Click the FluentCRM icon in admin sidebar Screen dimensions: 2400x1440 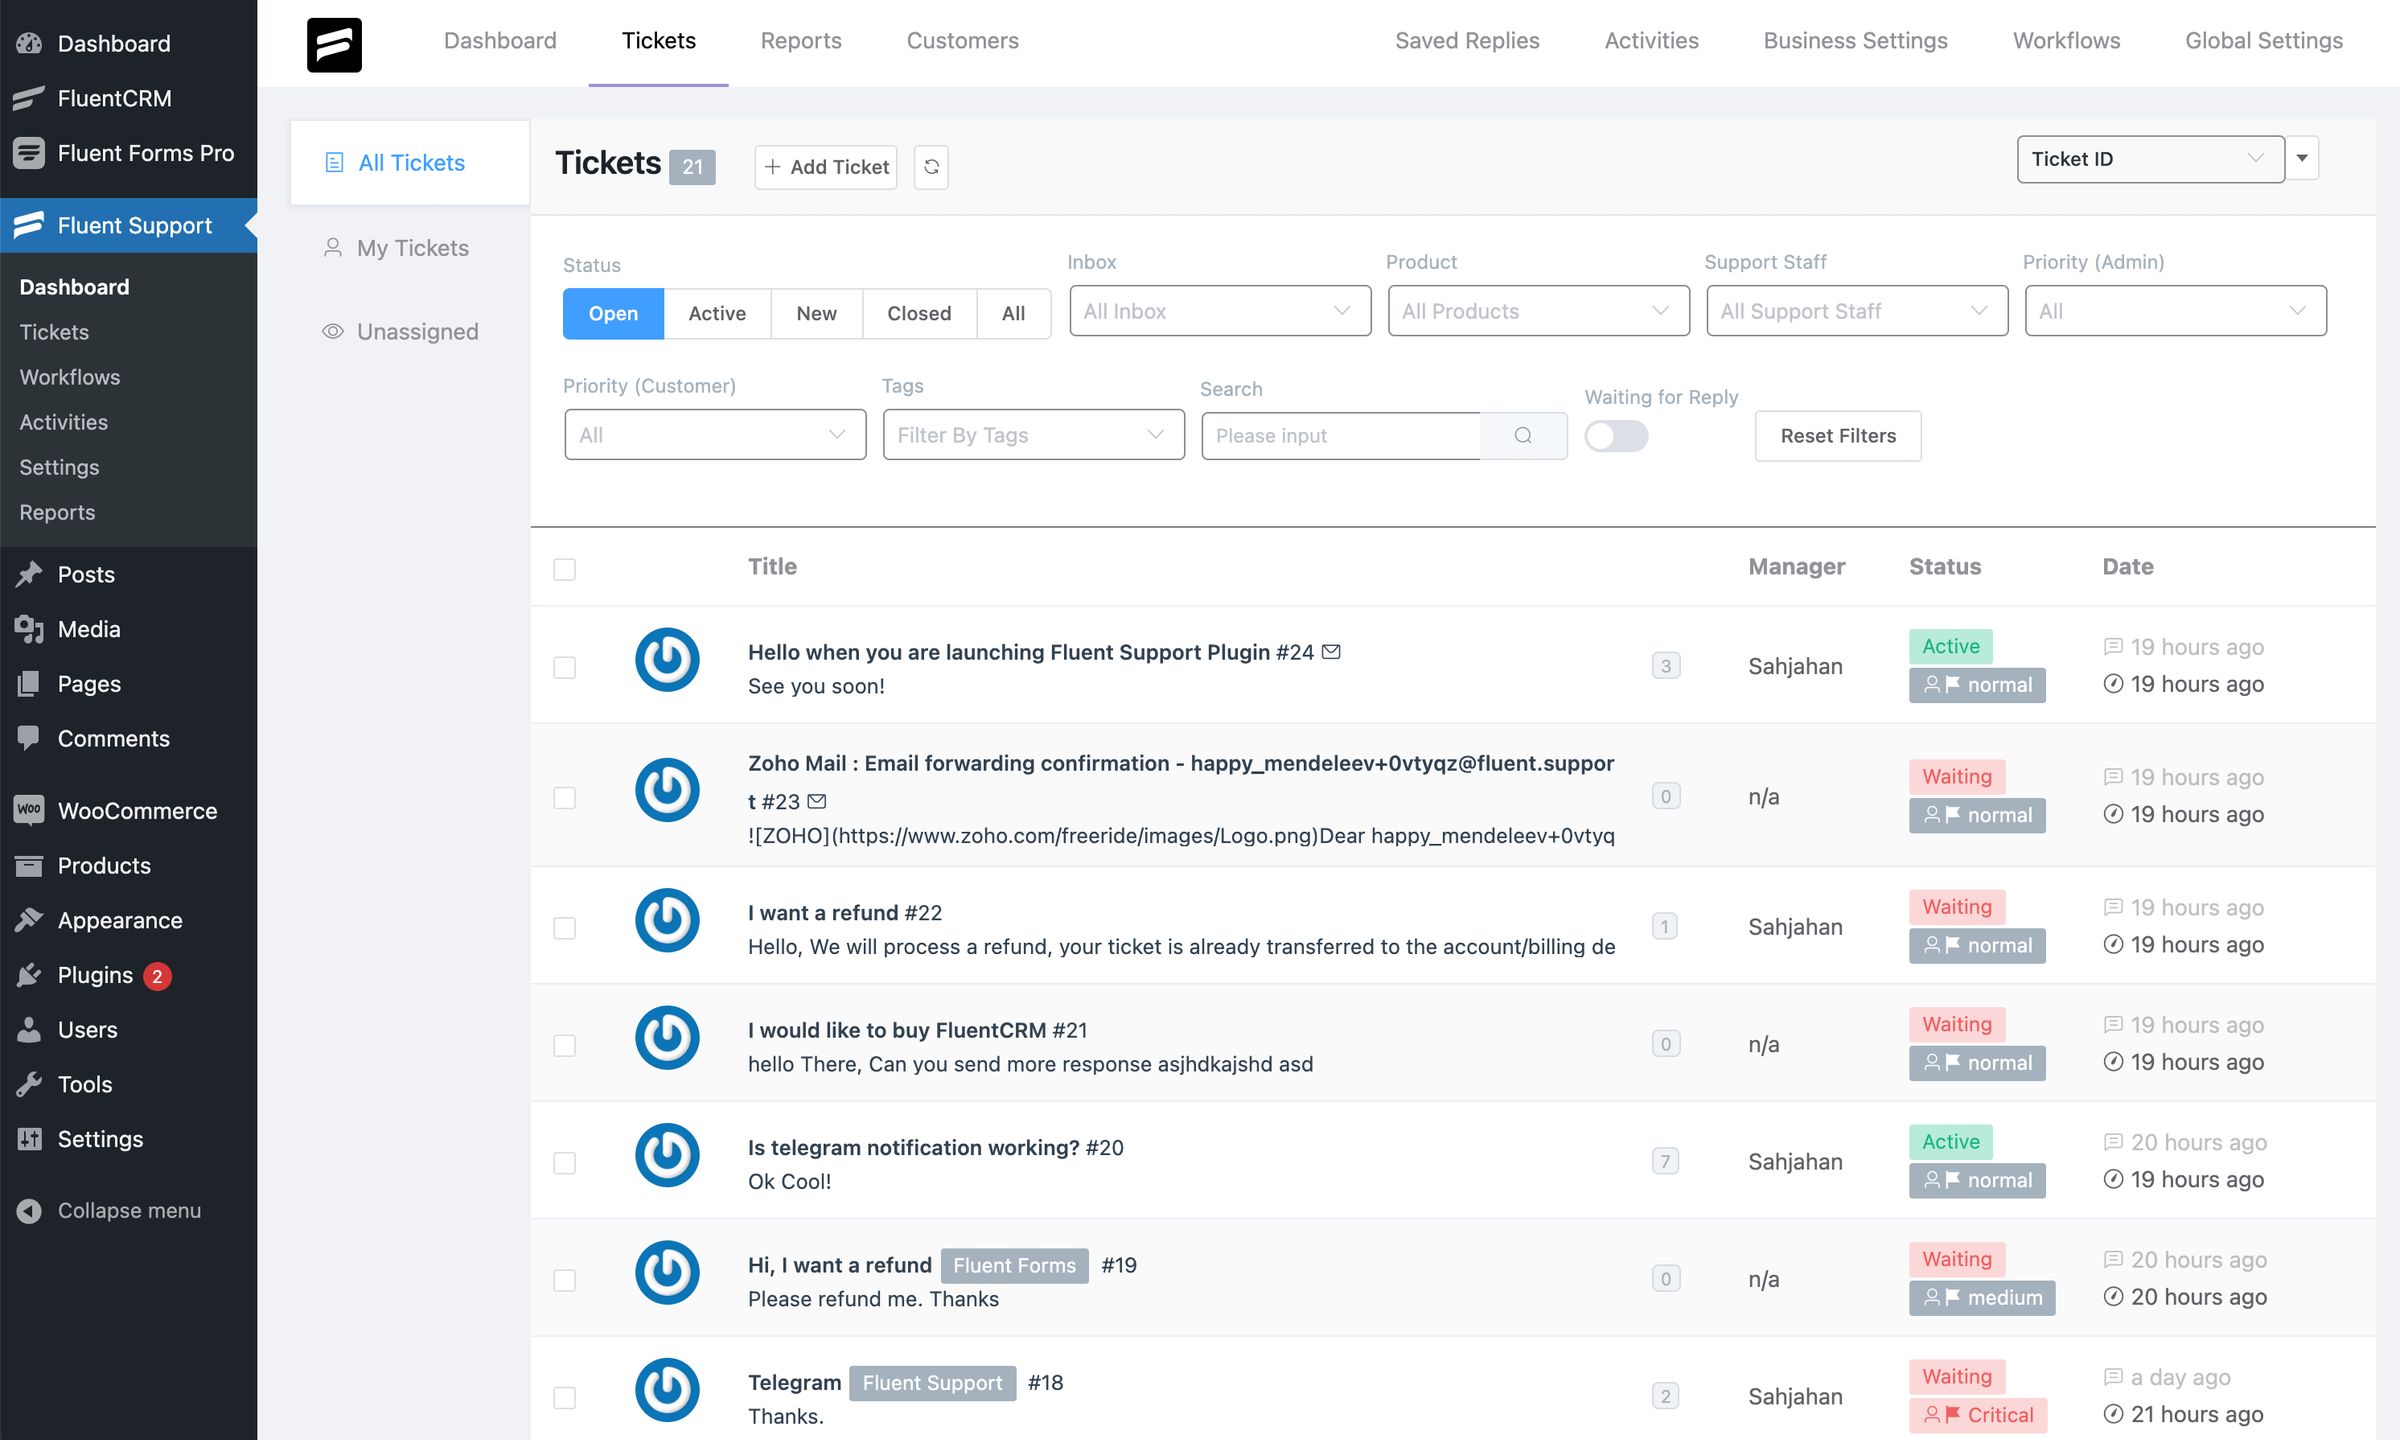tap(28, 98)
